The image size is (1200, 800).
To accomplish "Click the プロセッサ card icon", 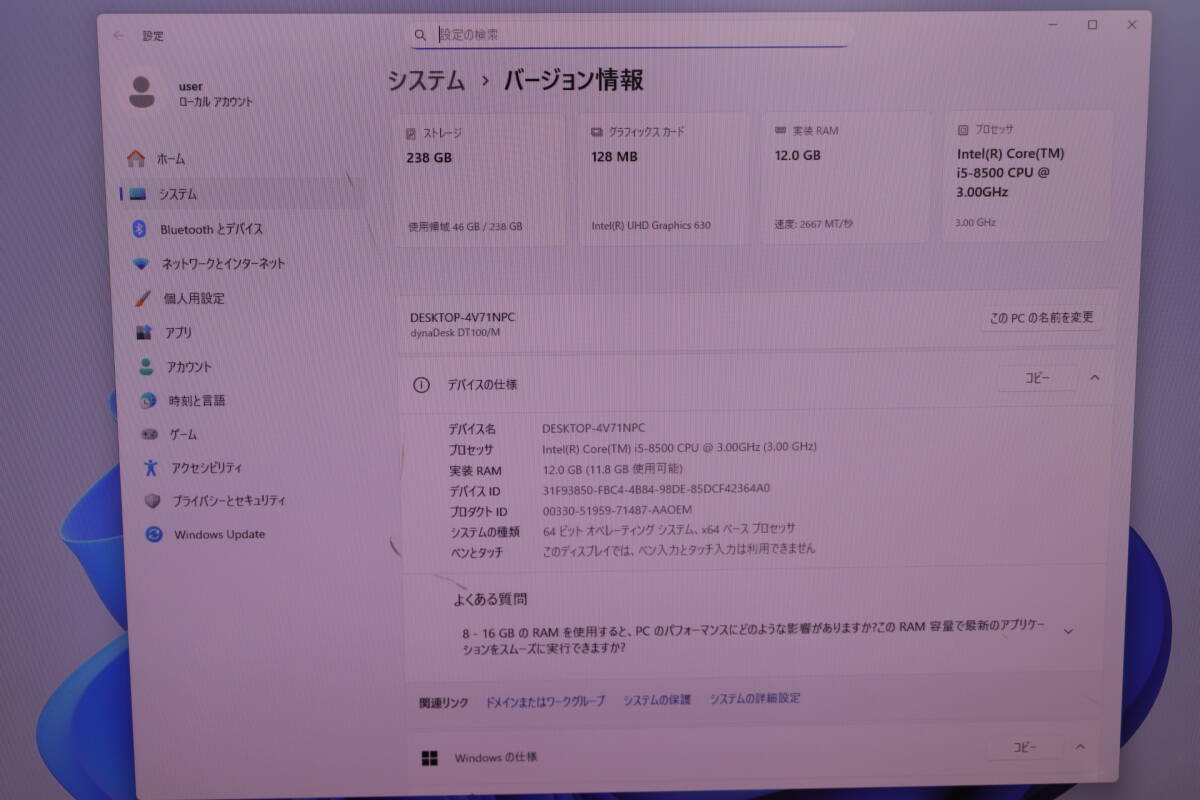I will tap(962, 130).
